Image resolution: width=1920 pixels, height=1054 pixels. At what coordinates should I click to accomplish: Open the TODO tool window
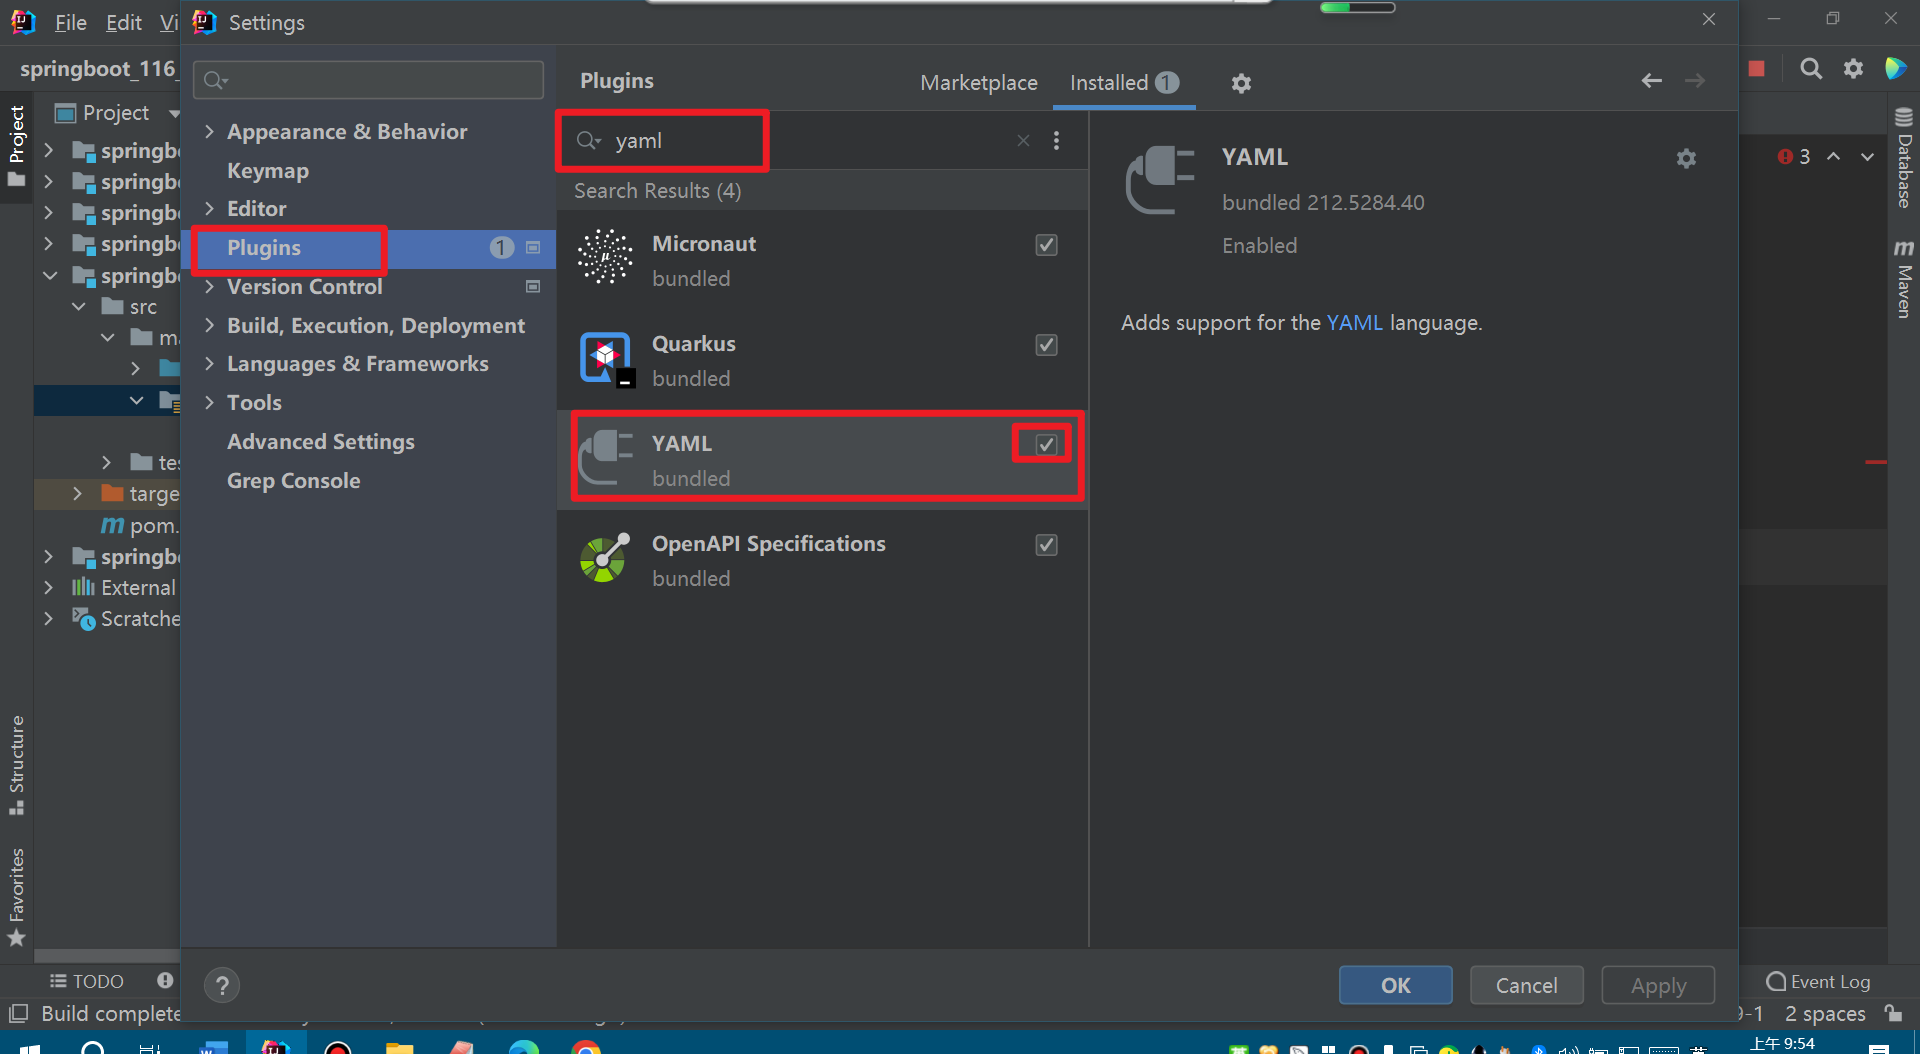87,981
